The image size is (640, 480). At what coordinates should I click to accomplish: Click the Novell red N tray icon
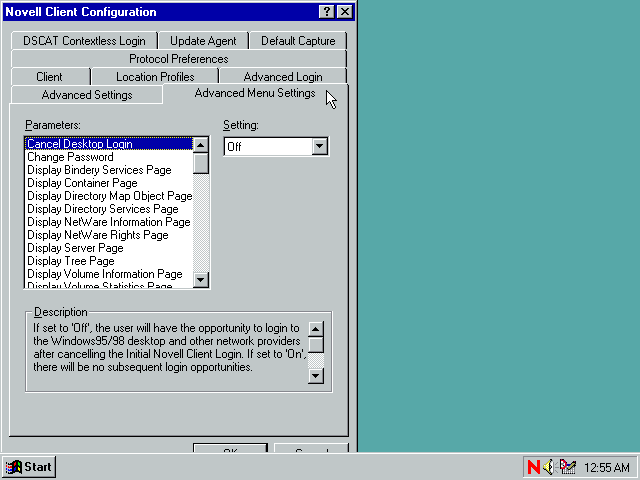(x=534, y=467)
